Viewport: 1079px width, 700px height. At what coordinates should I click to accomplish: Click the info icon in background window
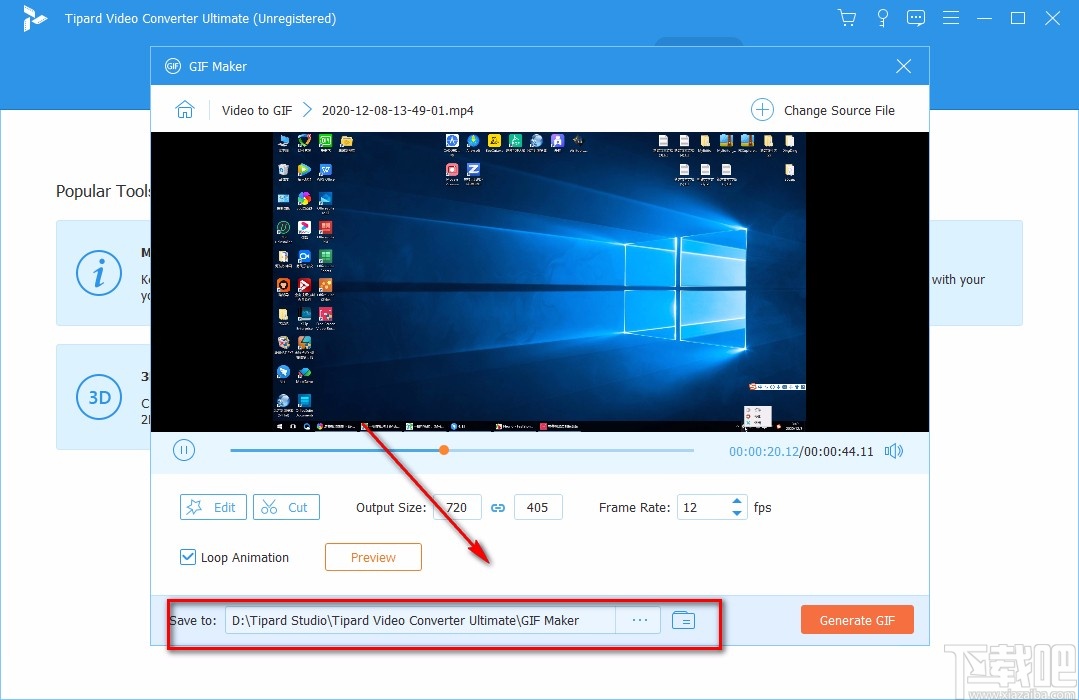99,273
